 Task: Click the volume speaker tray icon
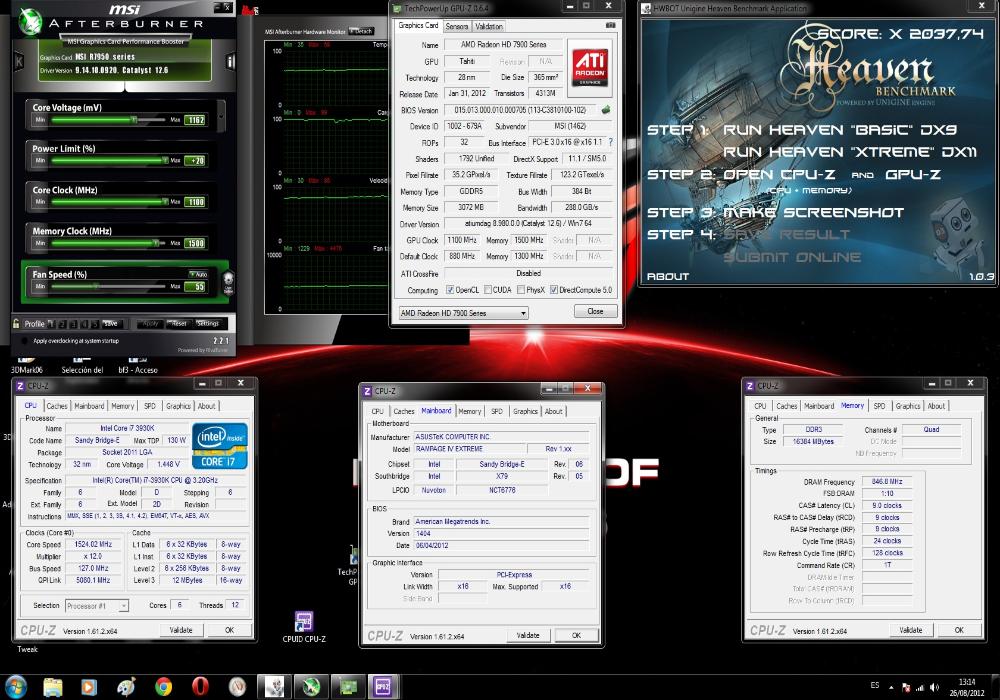click(934, 687)
